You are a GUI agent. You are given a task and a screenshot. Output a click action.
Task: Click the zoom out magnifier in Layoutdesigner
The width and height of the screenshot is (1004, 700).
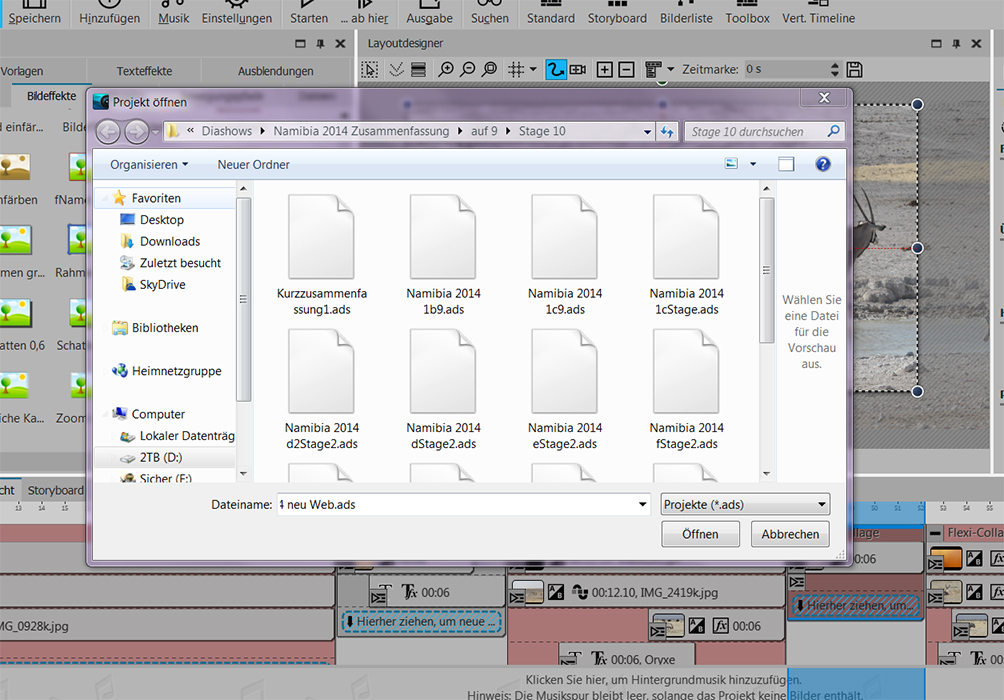(x=467, y=69)
